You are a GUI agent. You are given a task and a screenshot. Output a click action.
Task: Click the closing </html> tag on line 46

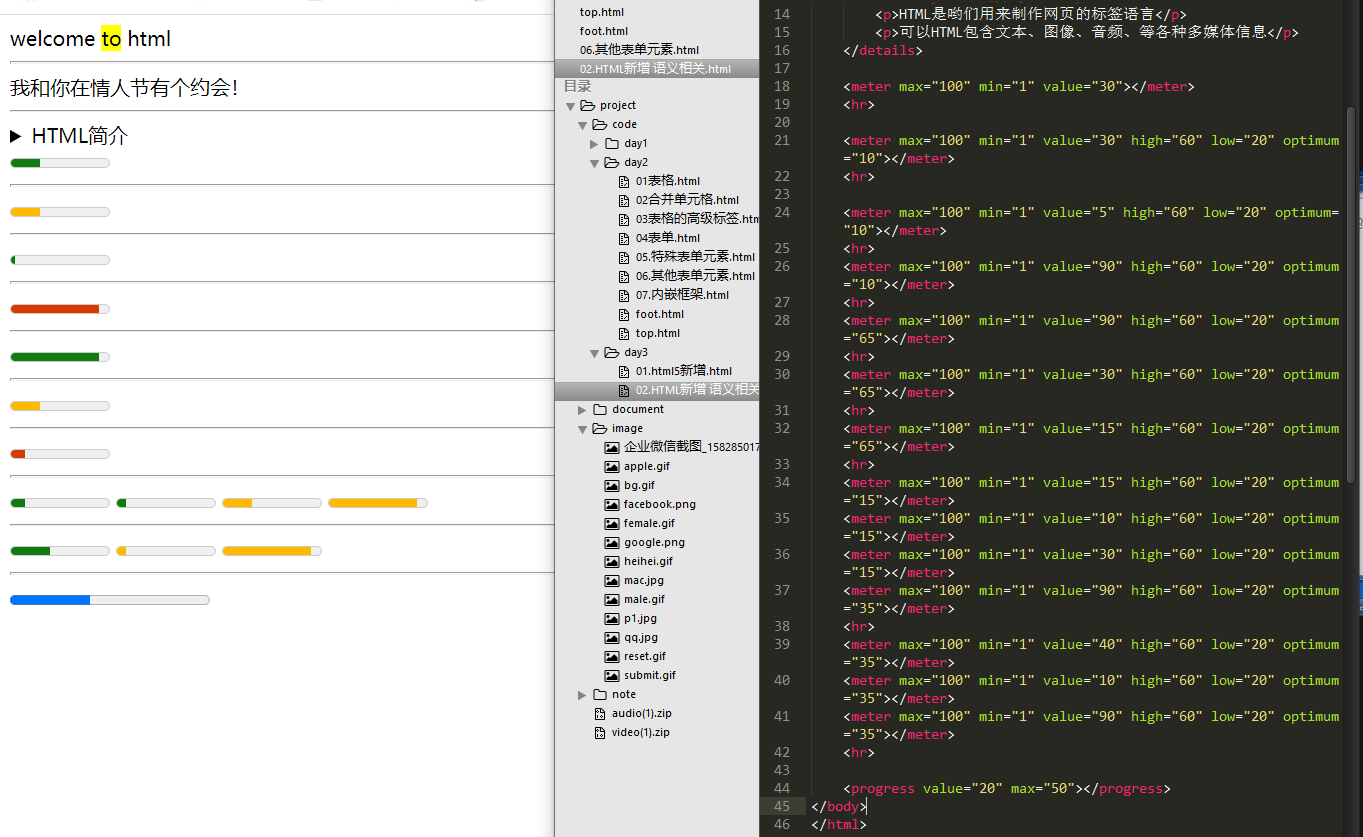coord(839,824)
